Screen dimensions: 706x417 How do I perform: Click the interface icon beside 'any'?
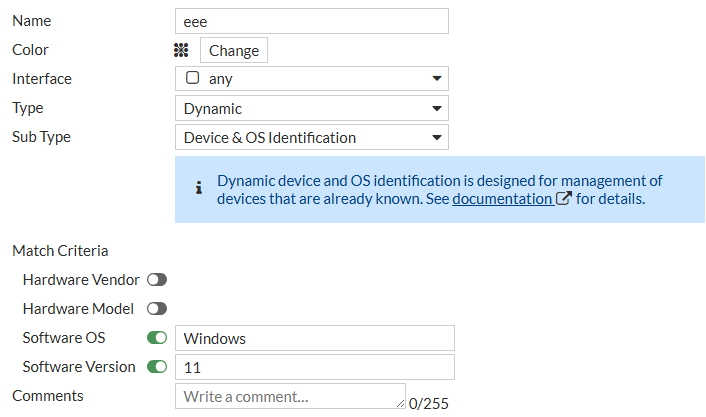(192, 78)
